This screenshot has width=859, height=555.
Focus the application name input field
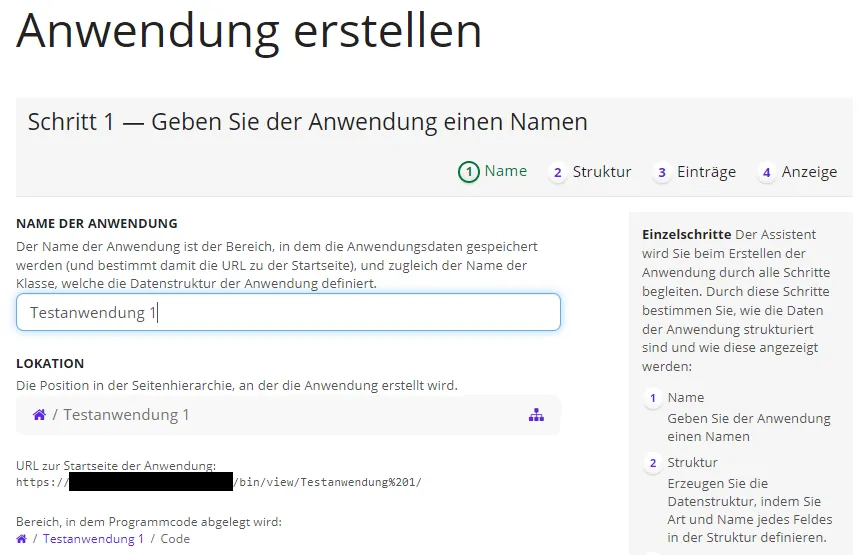[x=288, y=312]
